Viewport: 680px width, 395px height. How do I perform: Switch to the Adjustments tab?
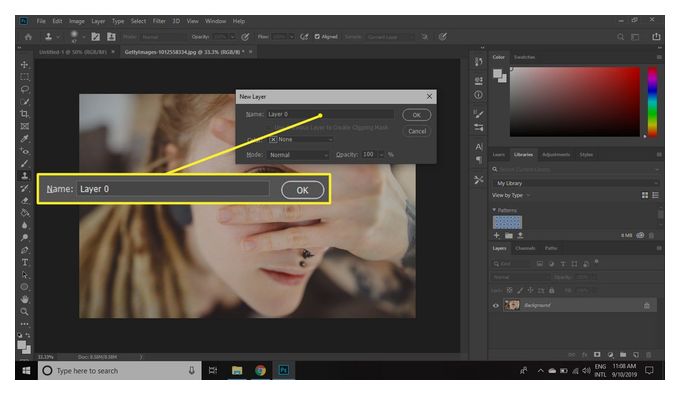pyautogui.click(x=556, y=155)
